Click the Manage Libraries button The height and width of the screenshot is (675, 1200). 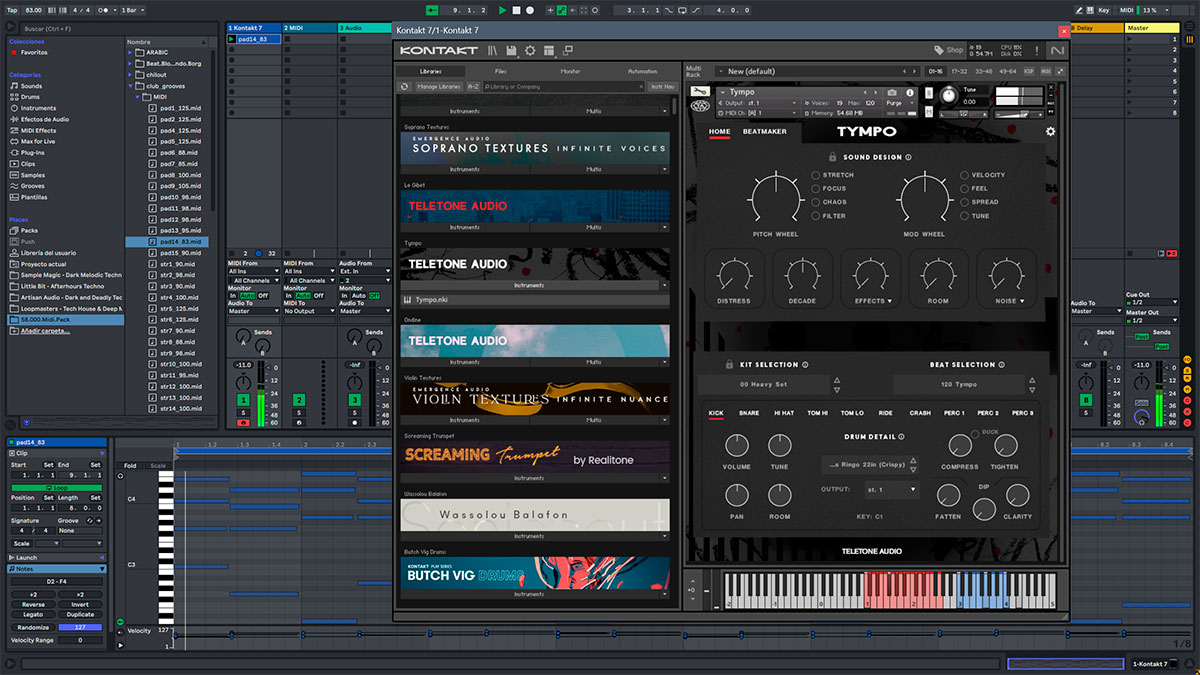438,87
